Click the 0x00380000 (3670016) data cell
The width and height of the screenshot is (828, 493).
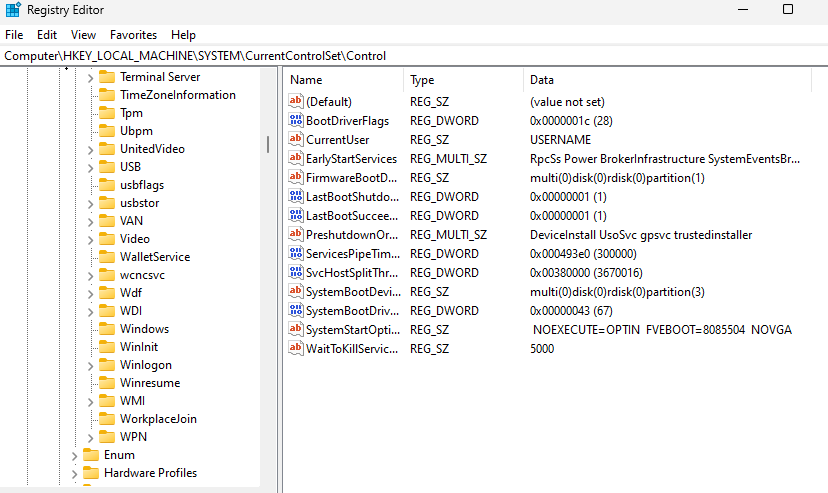[586, 273]
